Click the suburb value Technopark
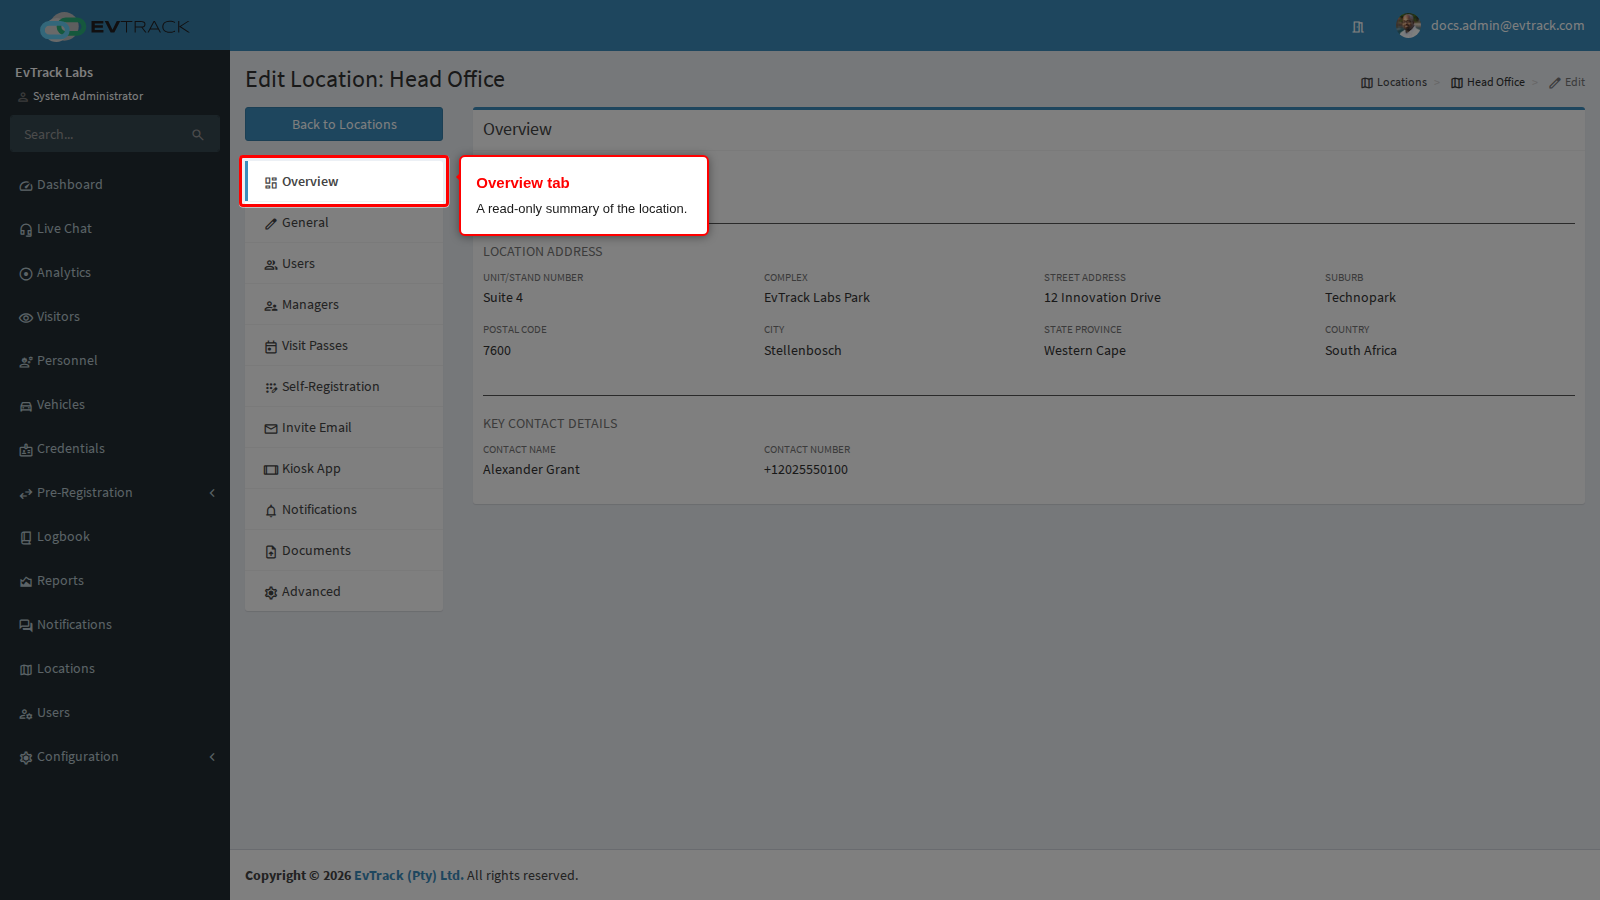 (1360, 298)
